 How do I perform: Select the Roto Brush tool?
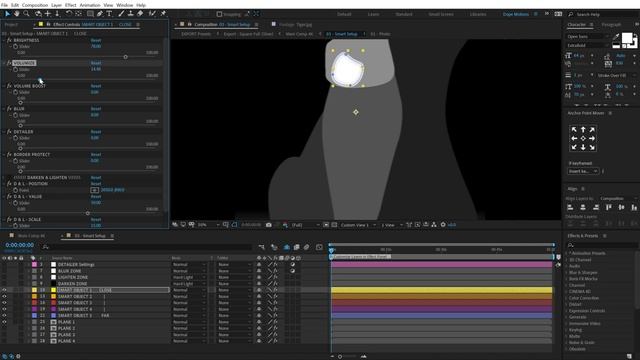pos(152,14)
